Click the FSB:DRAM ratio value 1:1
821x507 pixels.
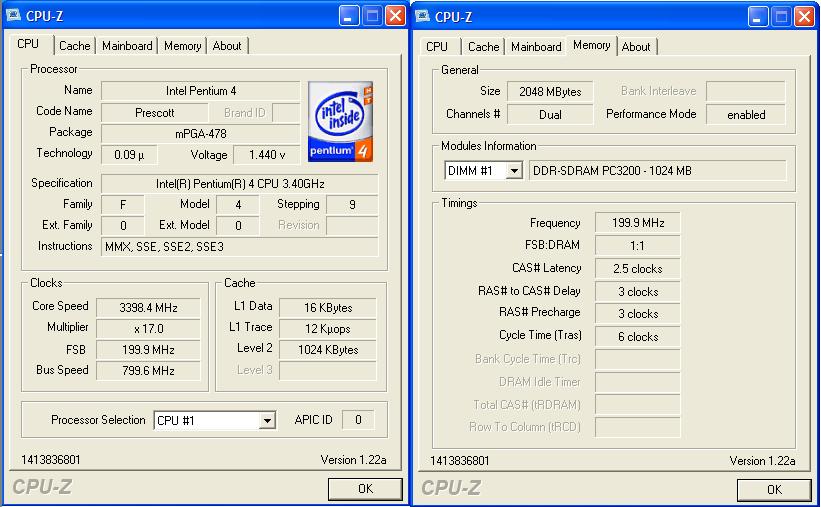pyautogui.click(x=638, y=246)
